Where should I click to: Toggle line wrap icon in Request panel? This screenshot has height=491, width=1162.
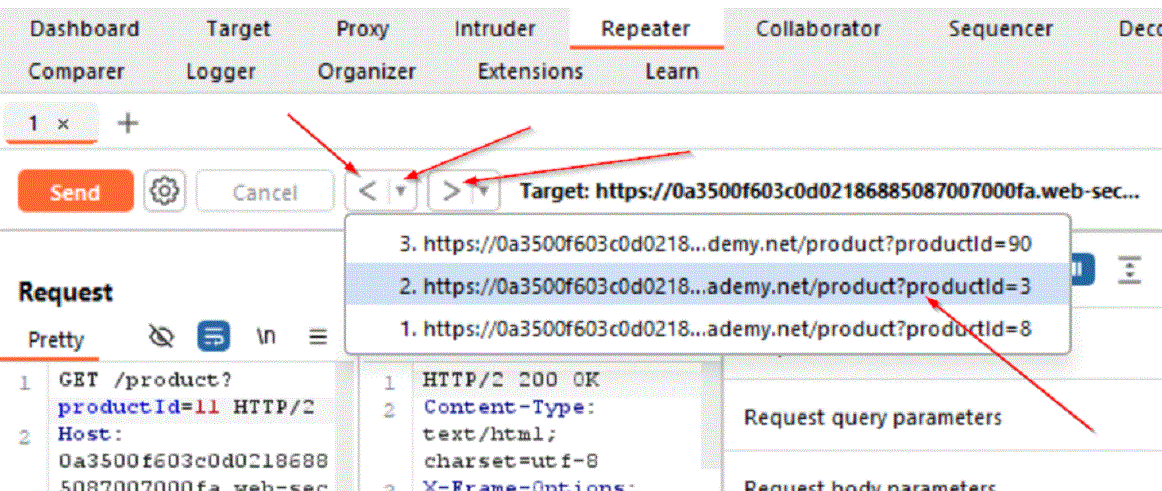coord(212,337)
